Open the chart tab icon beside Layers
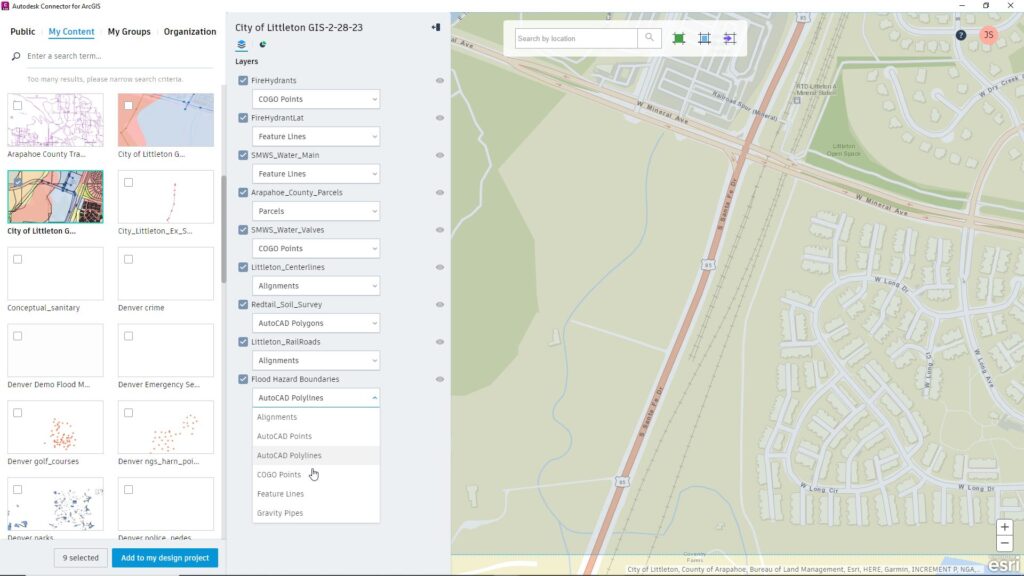Image resolution: width=1024 pixels, height=576 pixels. click(x=263, y=44)
